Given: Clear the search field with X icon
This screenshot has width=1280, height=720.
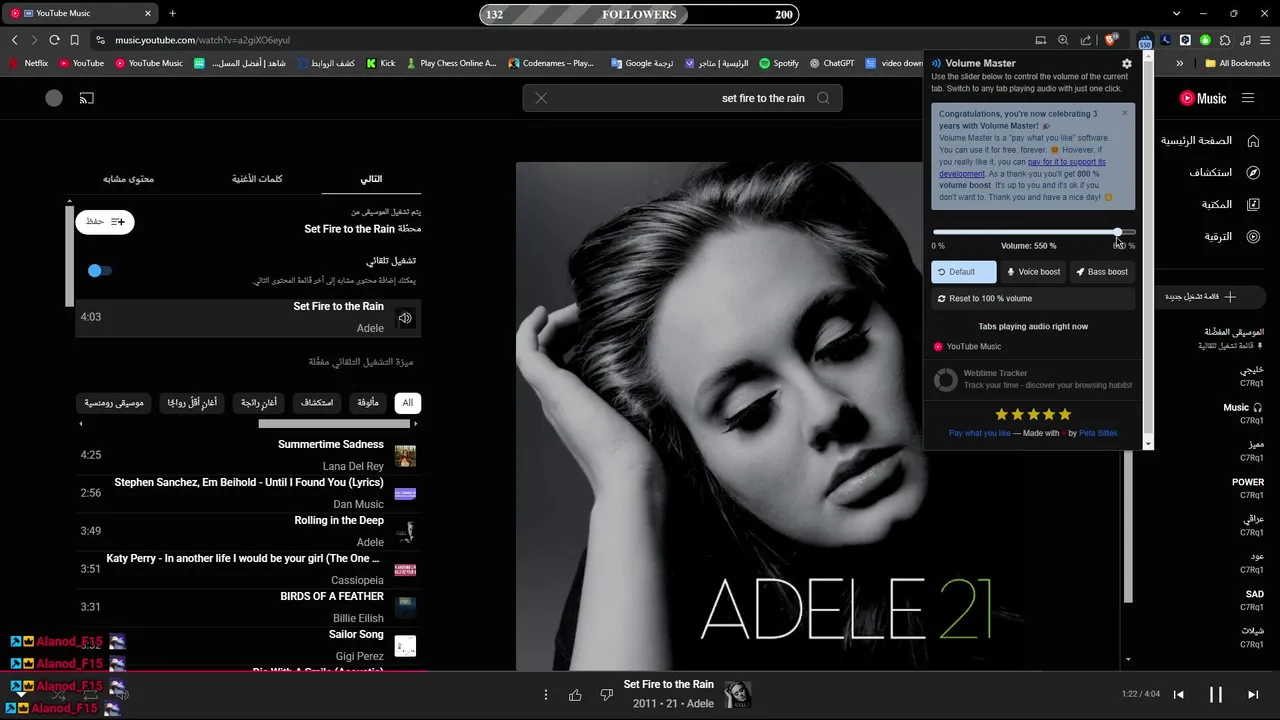Looking at the screenshot, I should pos(541,98).
